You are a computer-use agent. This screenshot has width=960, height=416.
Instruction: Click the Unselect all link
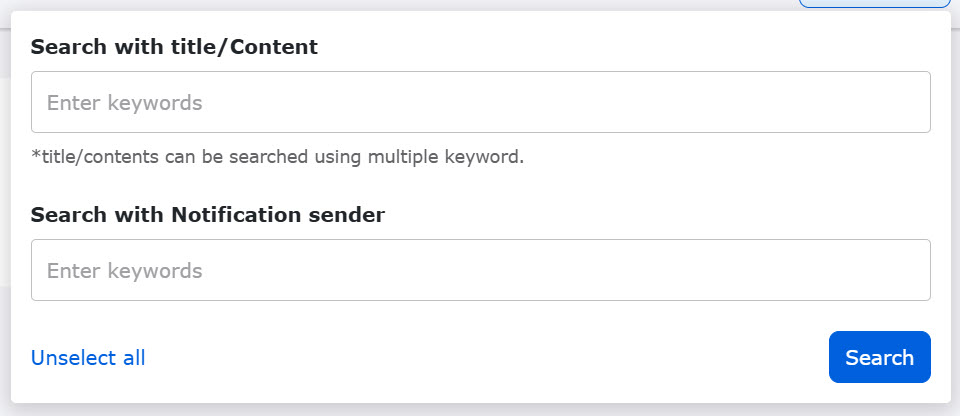tap(88, 358)
